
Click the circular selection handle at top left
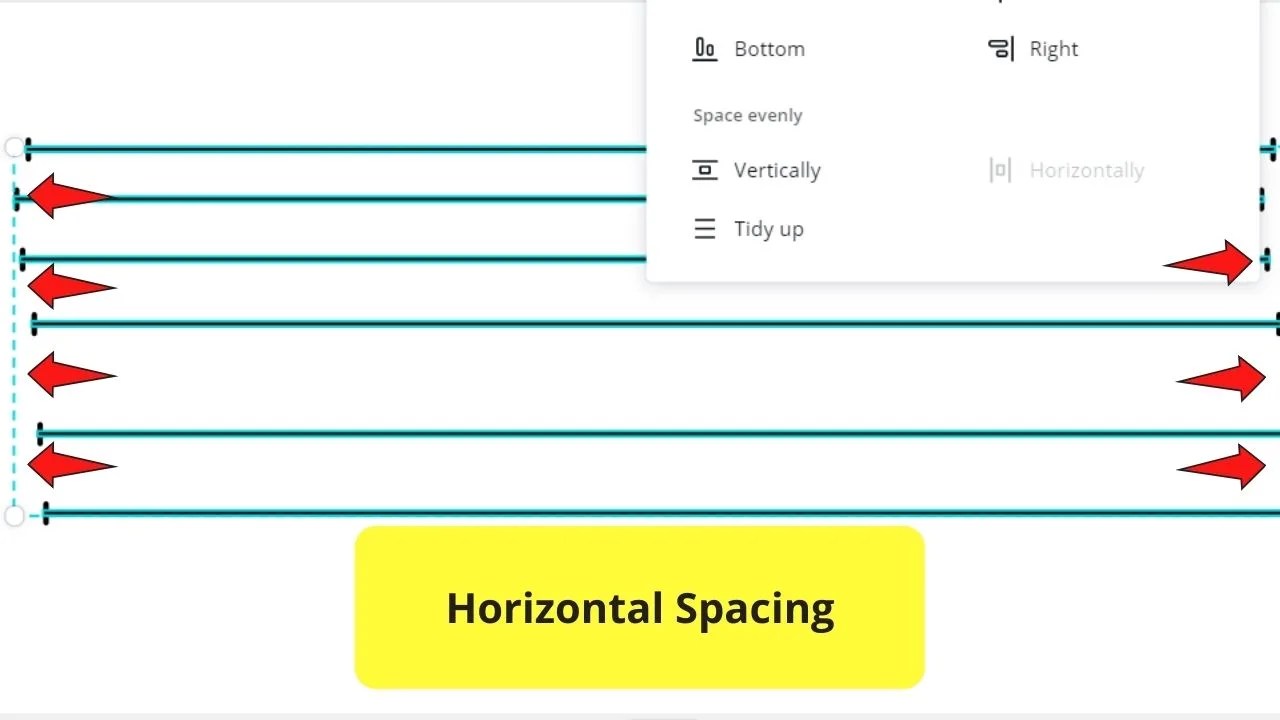pos(14,147)
